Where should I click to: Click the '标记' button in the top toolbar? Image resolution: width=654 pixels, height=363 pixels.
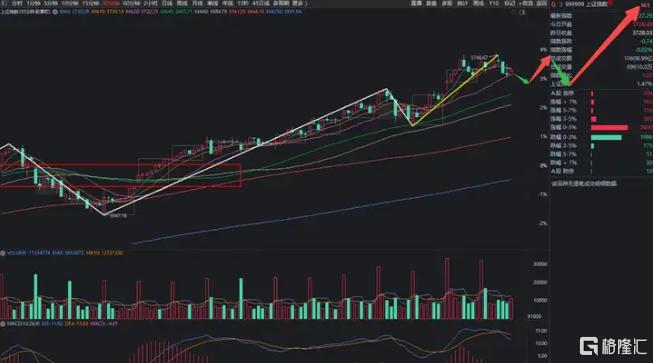click(510, 3)
